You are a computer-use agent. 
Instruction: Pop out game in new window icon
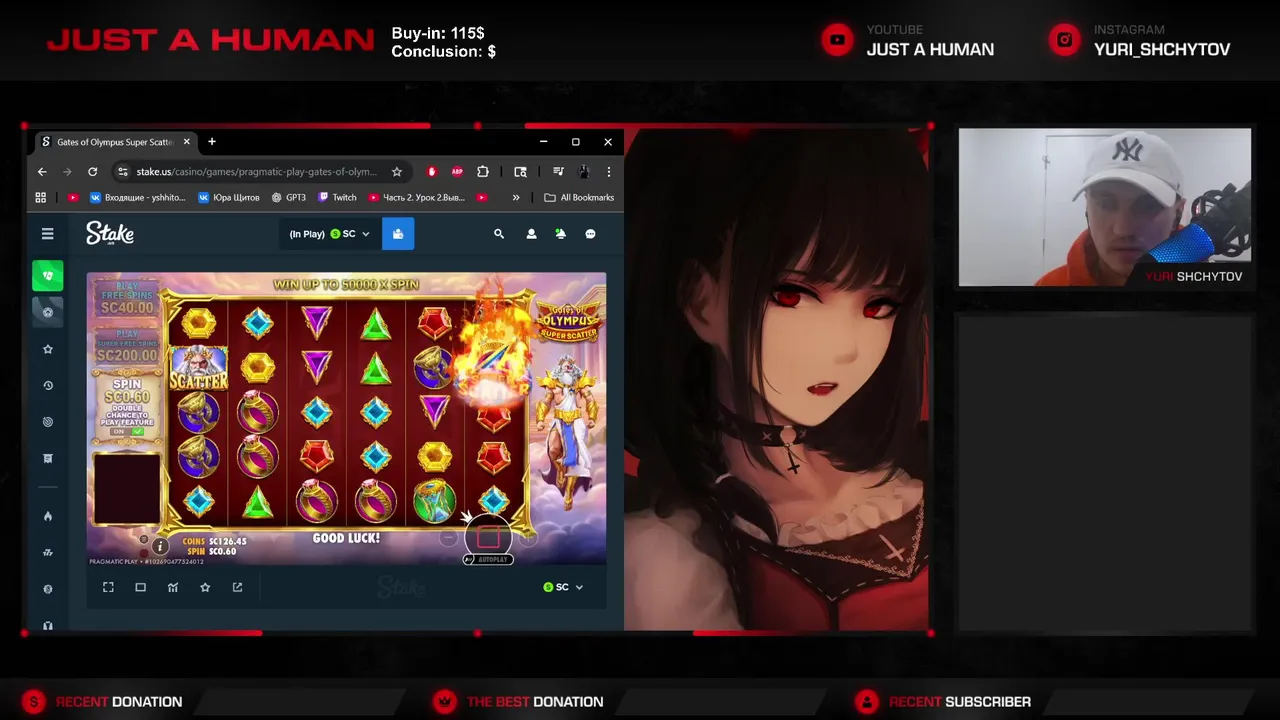(237, 587)
